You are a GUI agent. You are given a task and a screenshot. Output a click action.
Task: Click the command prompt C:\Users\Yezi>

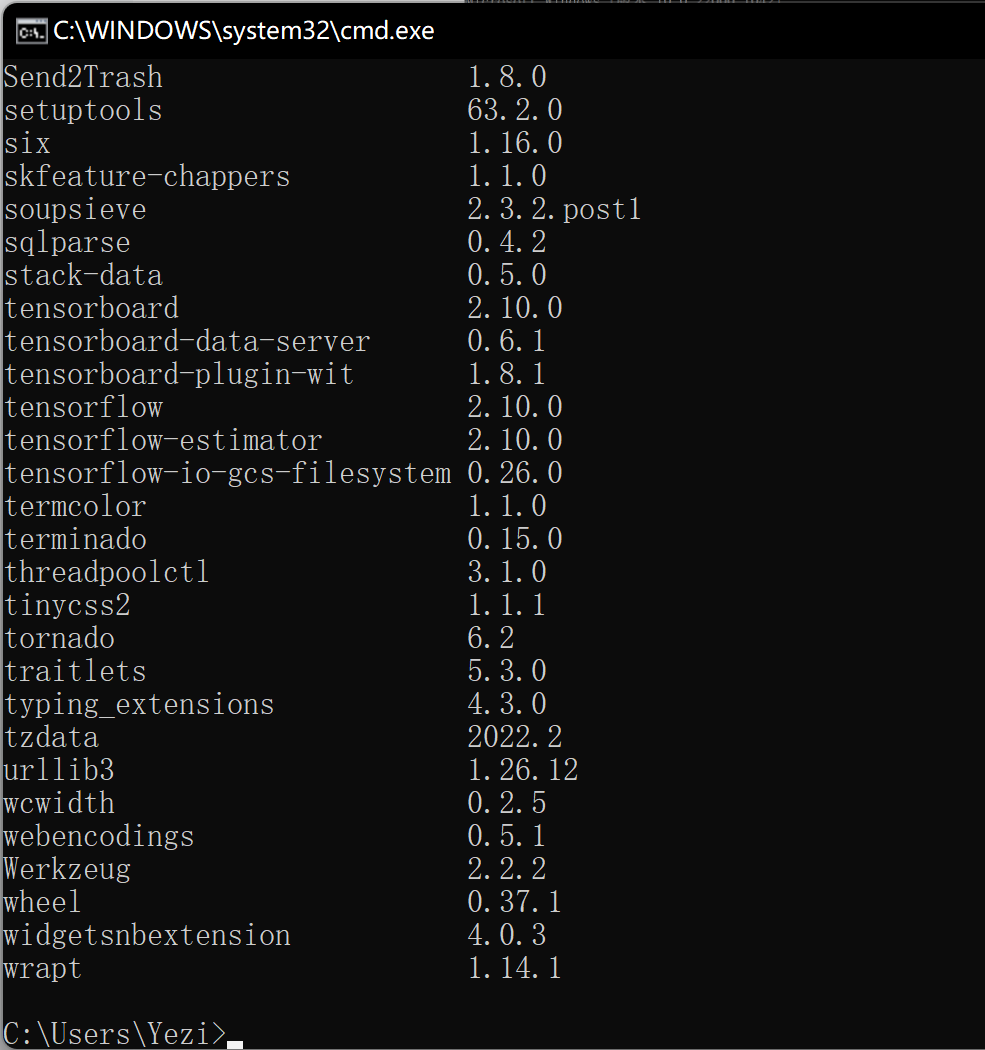115,1033
